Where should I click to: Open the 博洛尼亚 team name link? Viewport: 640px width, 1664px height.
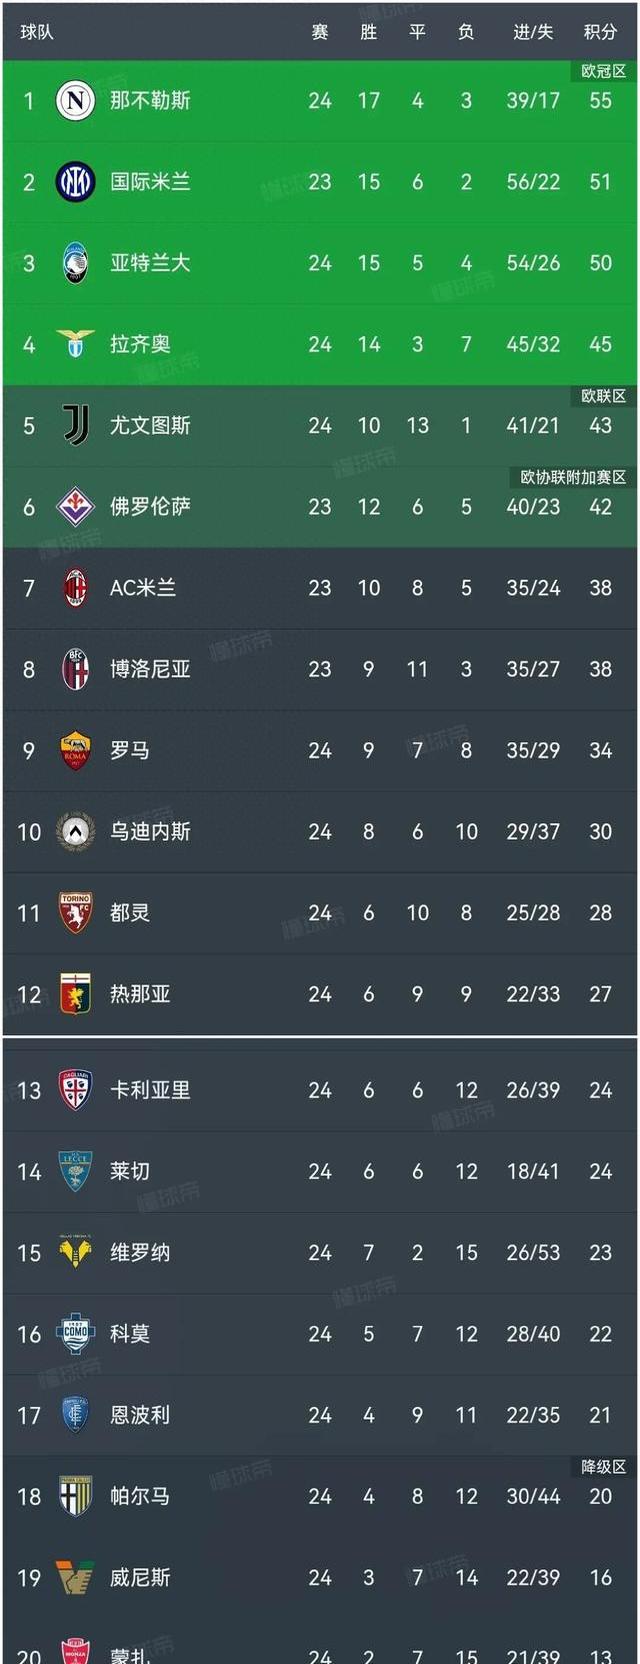(x=150, y=669)
